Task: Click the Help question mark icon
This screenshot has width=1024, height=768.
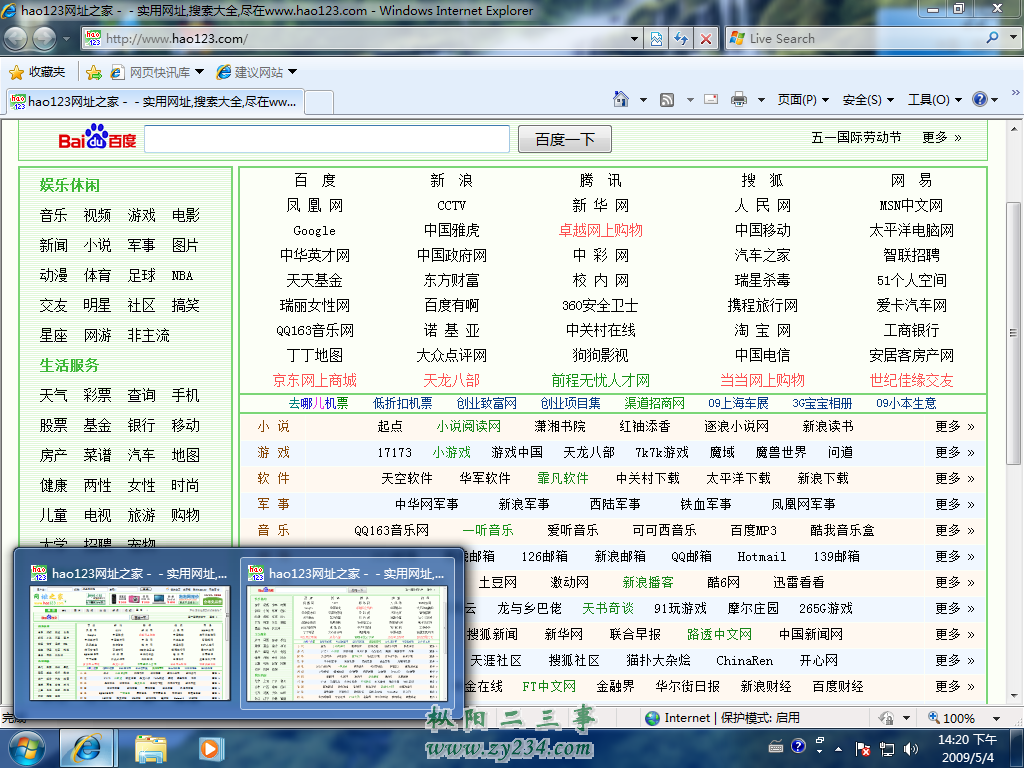Action: pos(980,99)
